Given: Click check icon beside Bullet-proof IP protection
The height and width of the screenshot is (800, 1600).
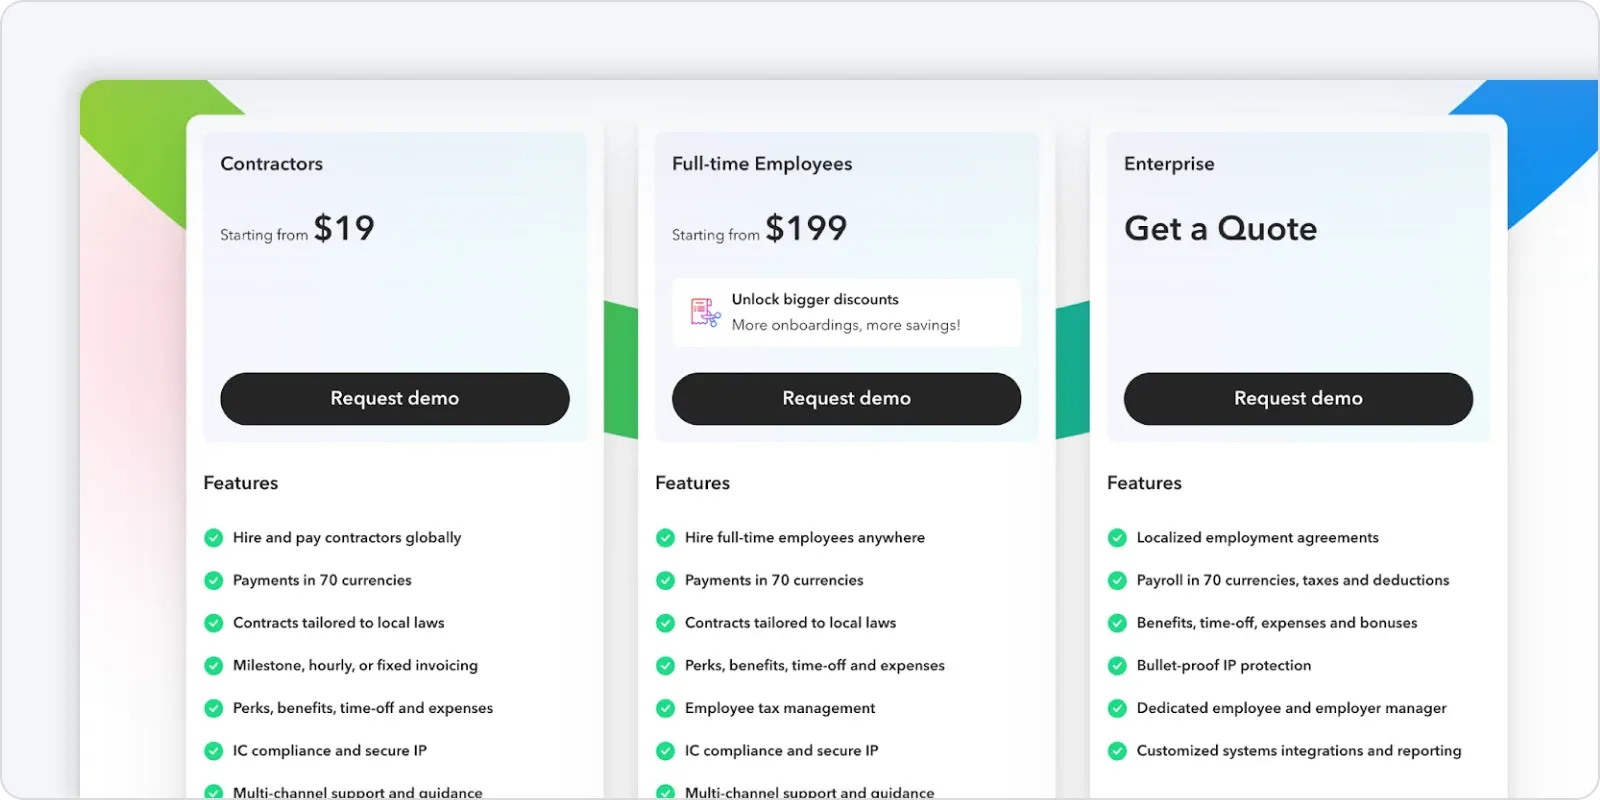Looking at the screenshot, I should [1117, 666].
